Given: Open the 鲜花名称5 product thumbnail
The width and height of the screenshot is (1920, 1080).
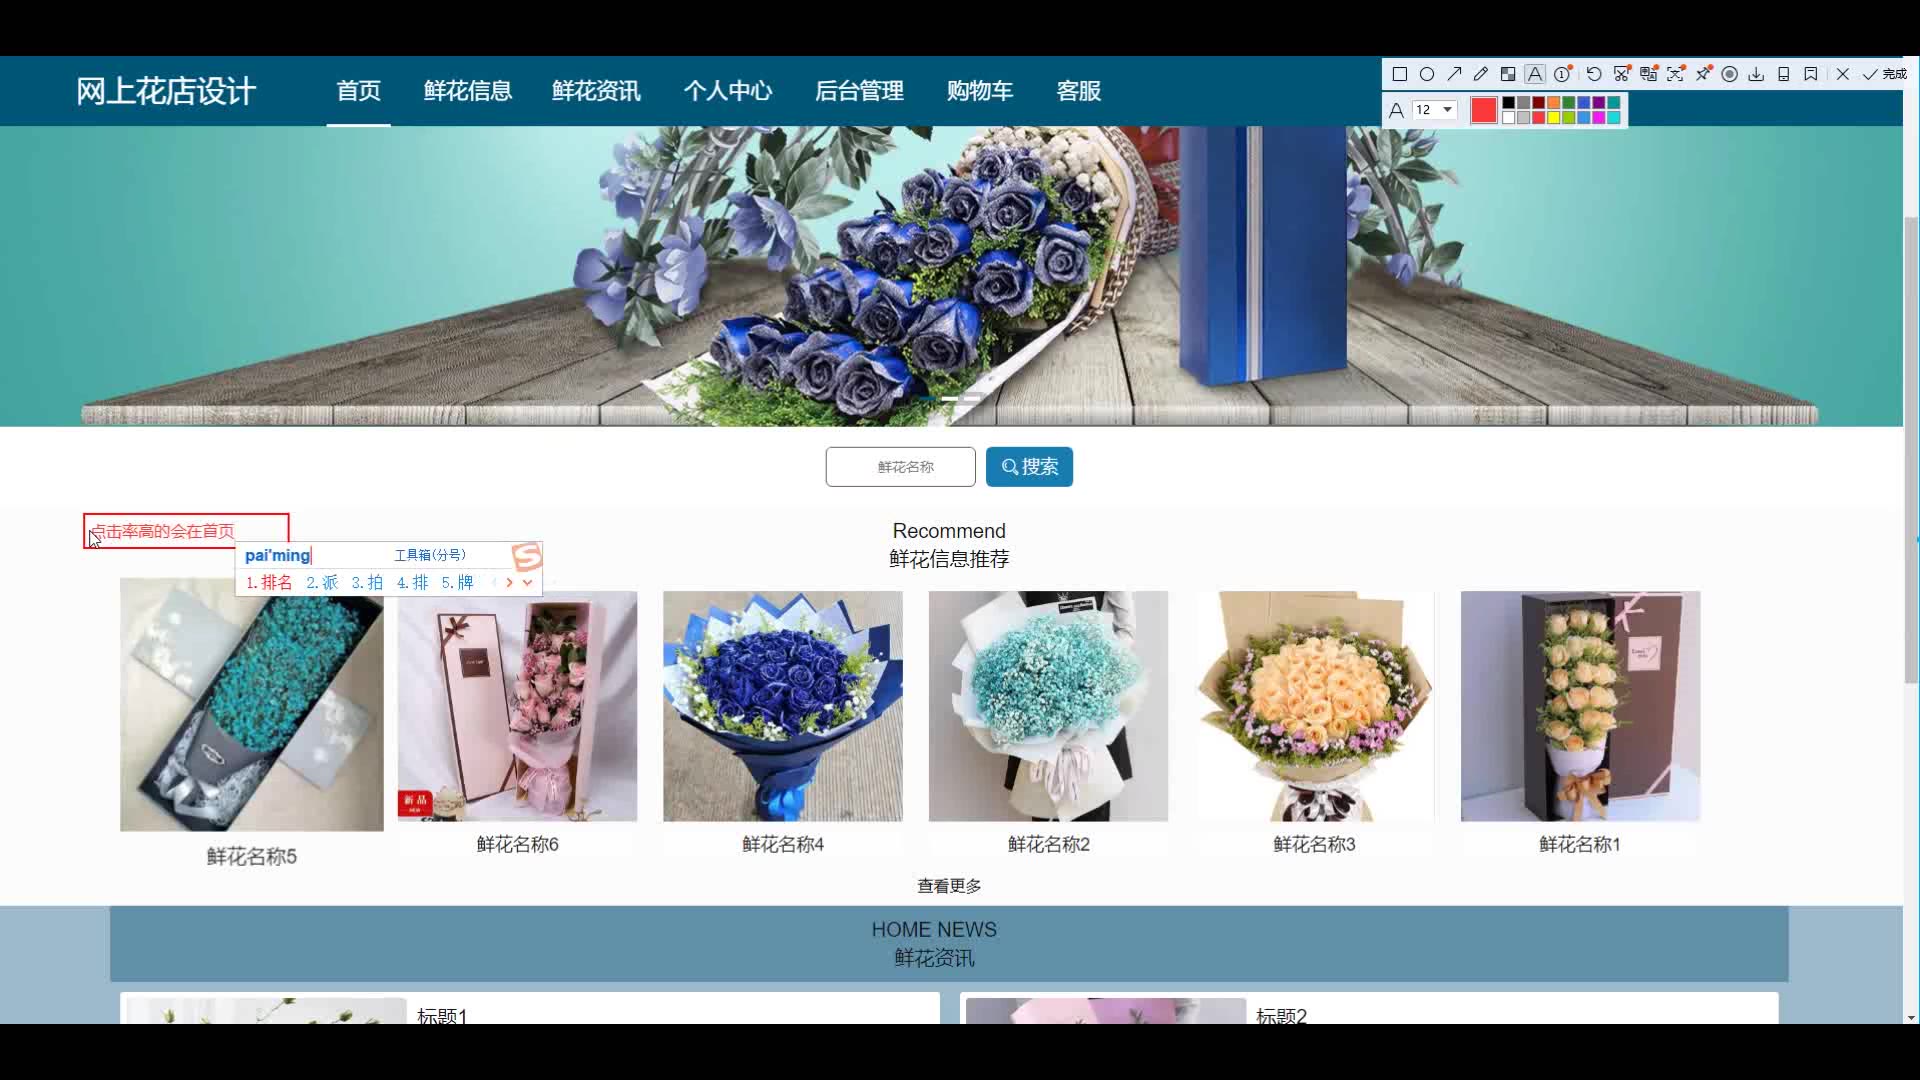Looking at the screenshot, I should click(x=252, y=705).
